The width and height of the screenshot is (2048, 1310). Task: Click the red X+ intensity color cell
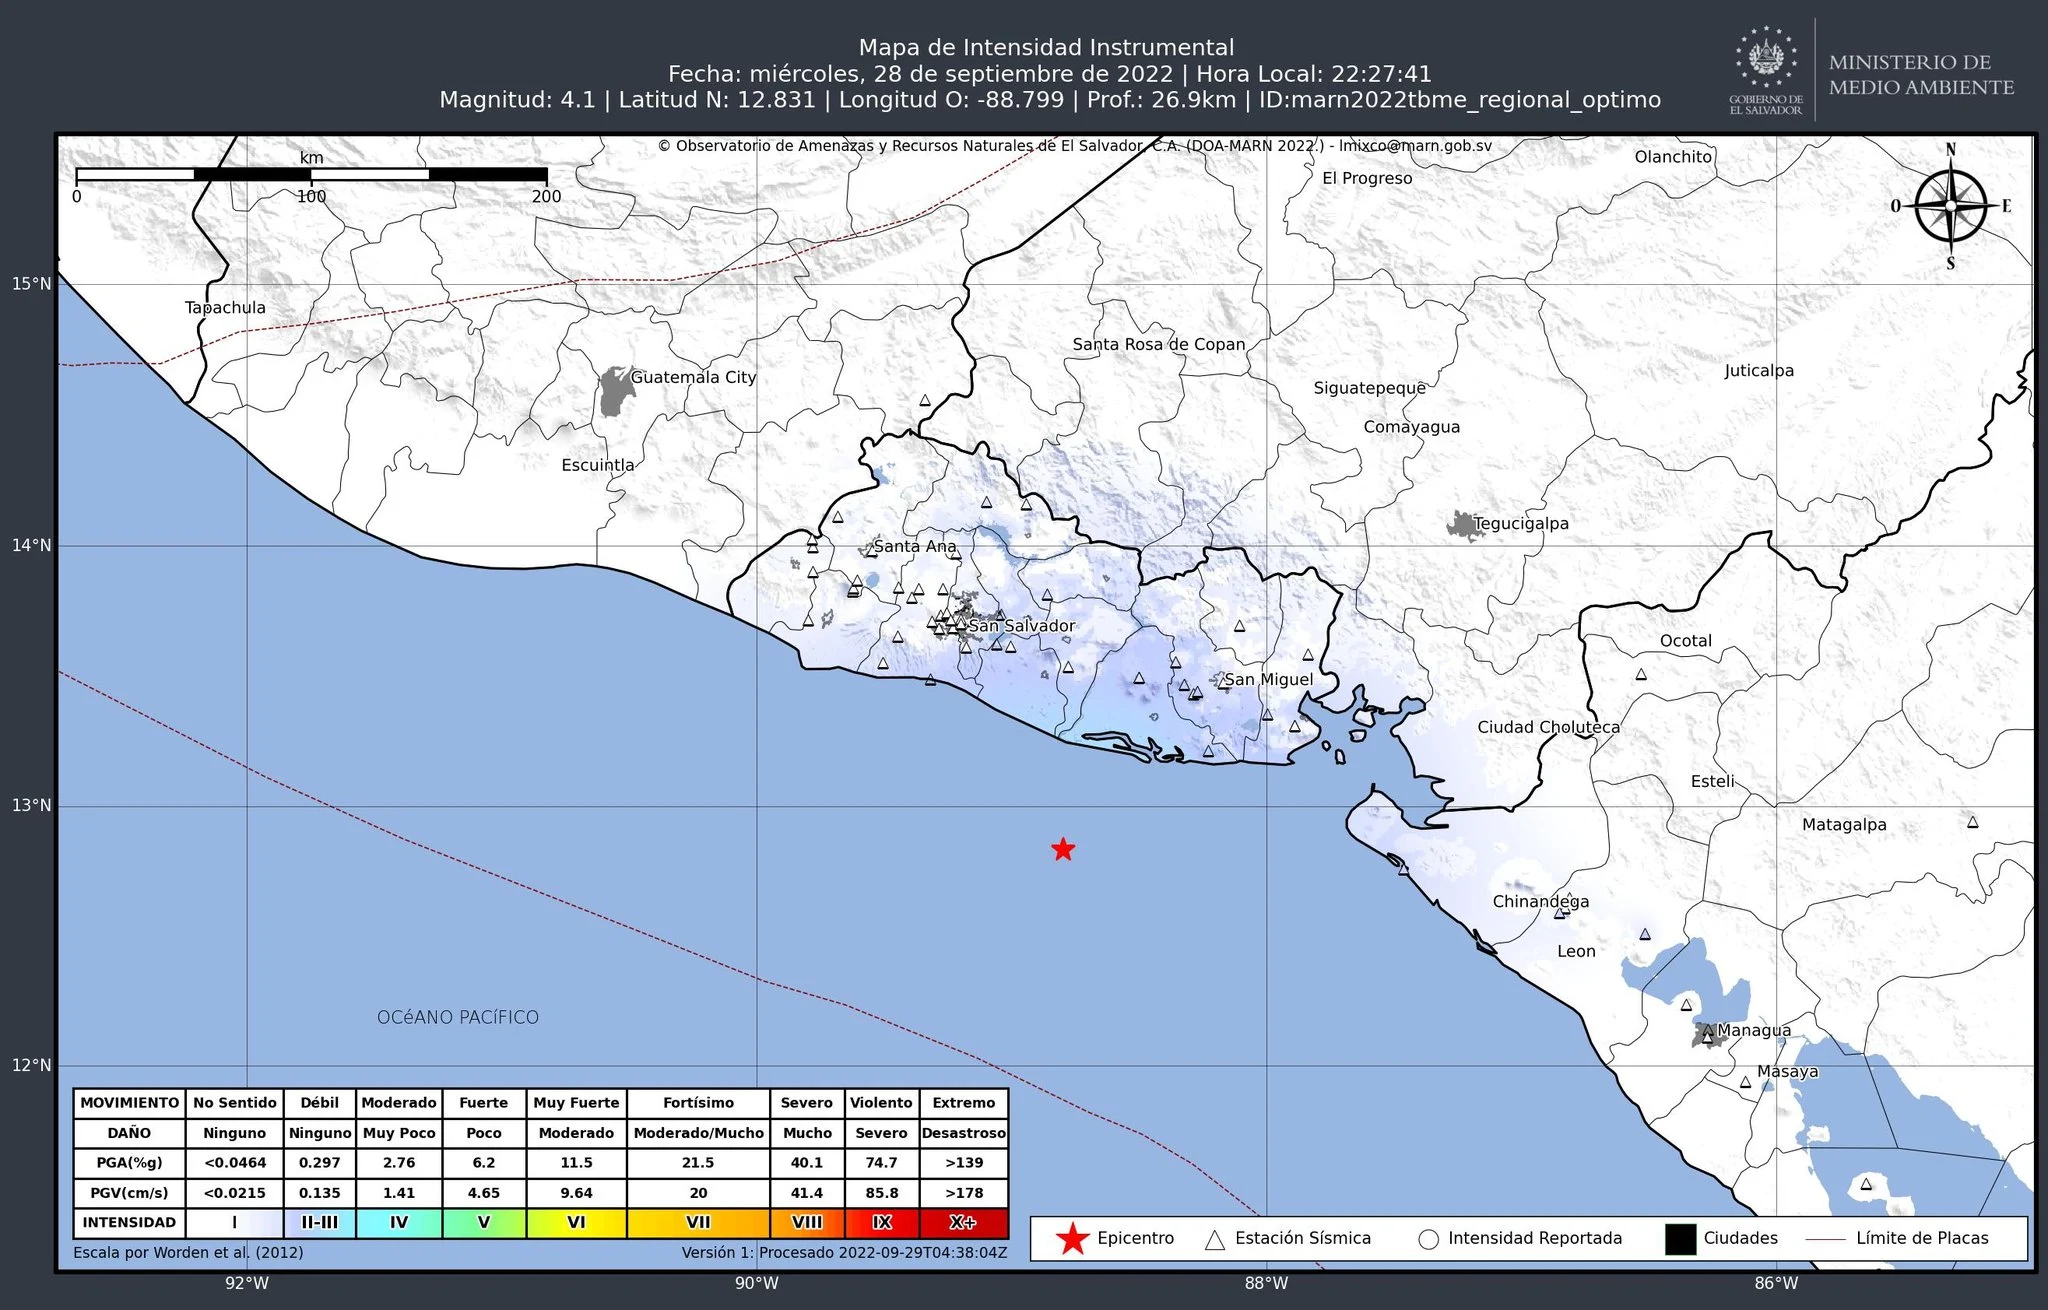tap(963, 1223)
